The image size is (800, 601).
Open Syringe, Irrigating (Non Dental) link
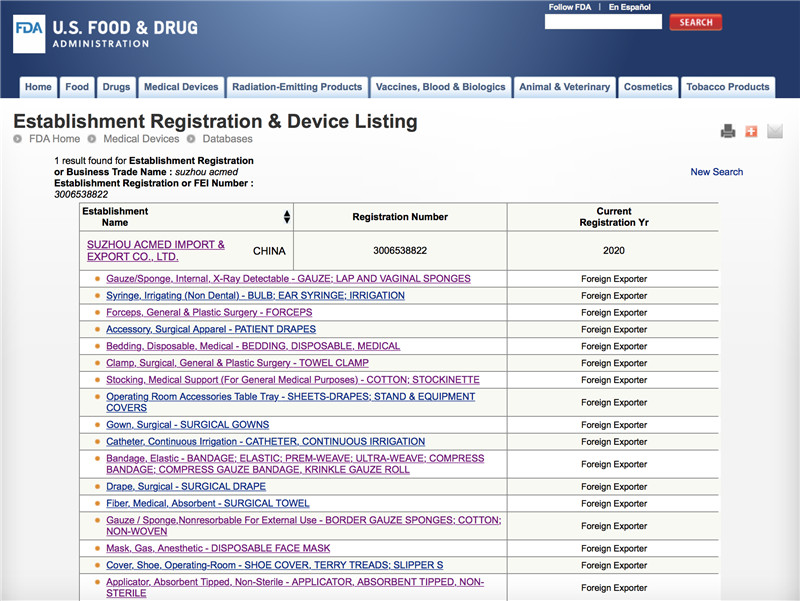click(x=255, y=295)
